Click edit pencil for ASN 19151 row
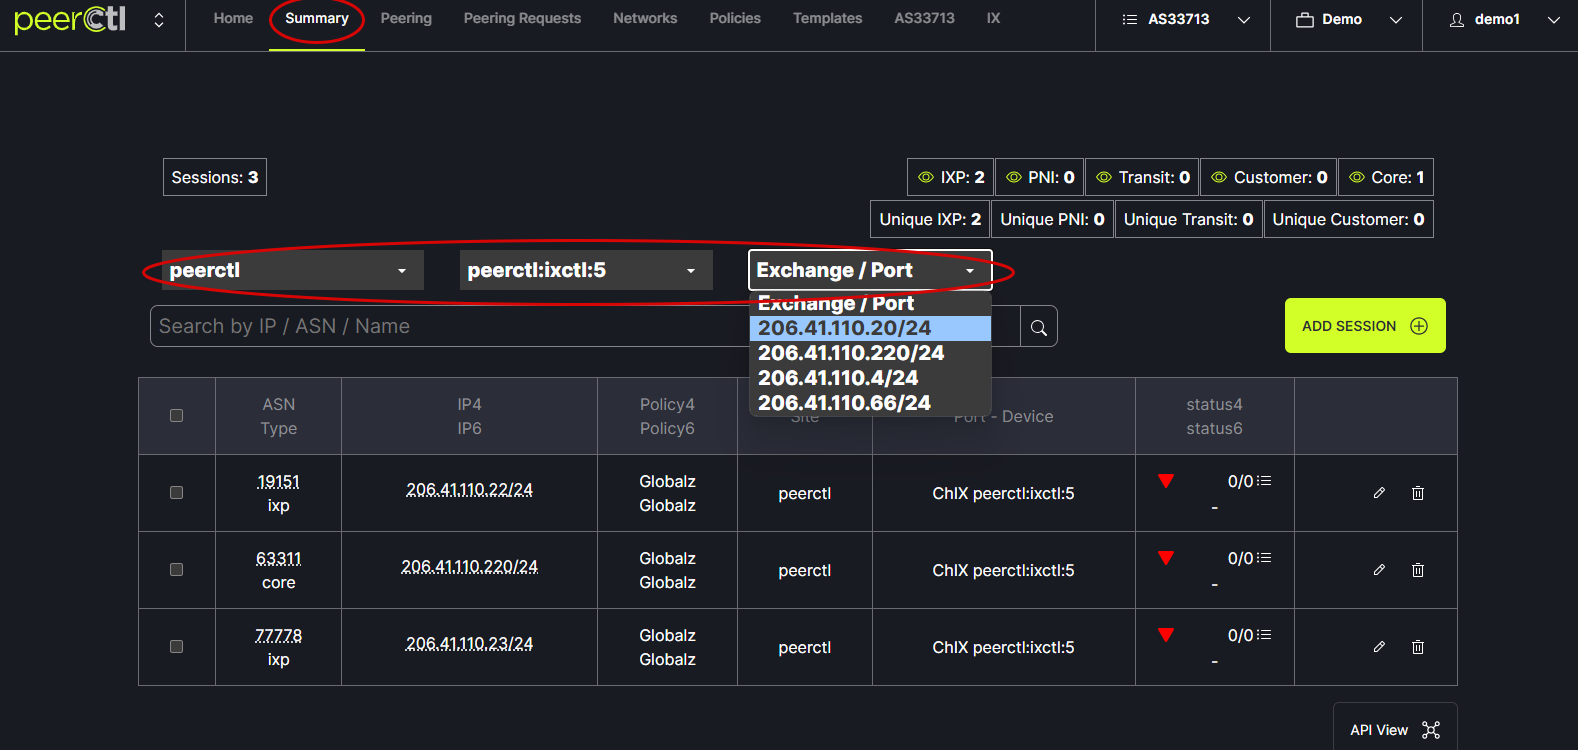Screen dimensions: 1578x750 [1379, 493]
